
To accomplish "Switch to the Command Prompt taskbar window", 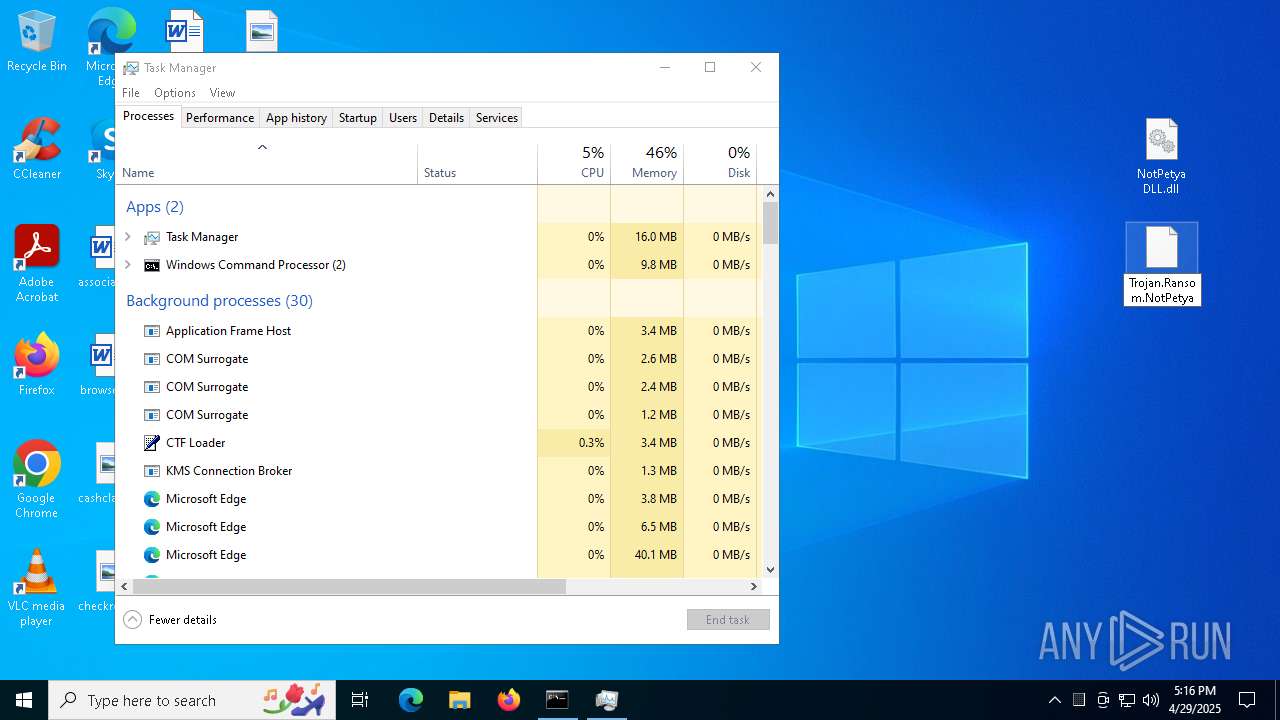I will click(x=557, y=700).
